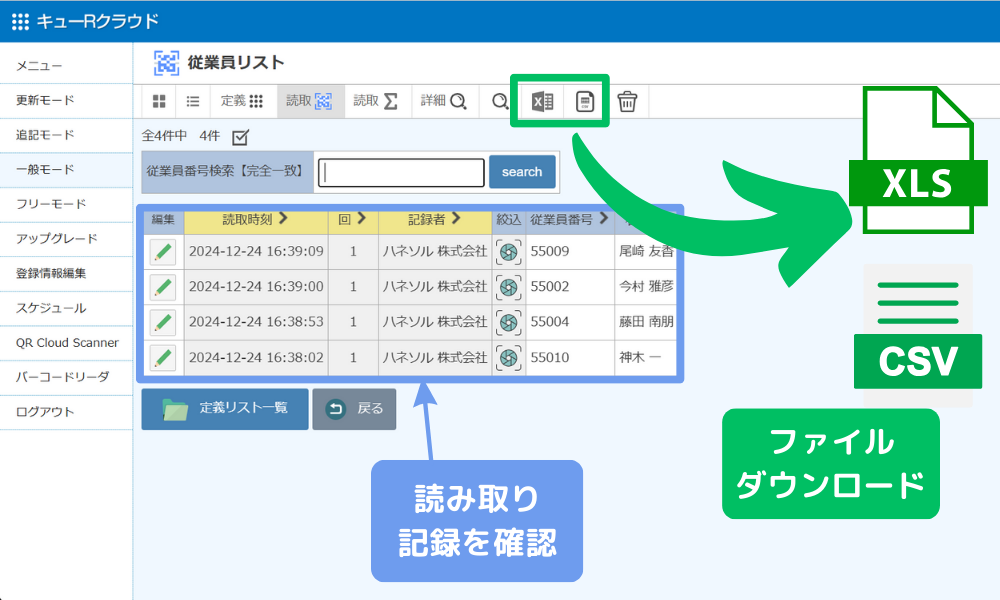Image resolution: width=1000 pixels, height=600 pixels.
Task: Open 登録情報編集 in the sidebar
Action: point(66,274)
